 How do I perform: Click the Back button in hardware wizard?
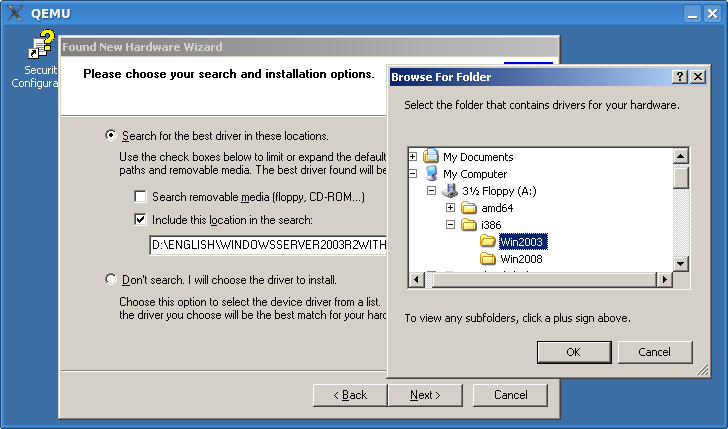350,395
